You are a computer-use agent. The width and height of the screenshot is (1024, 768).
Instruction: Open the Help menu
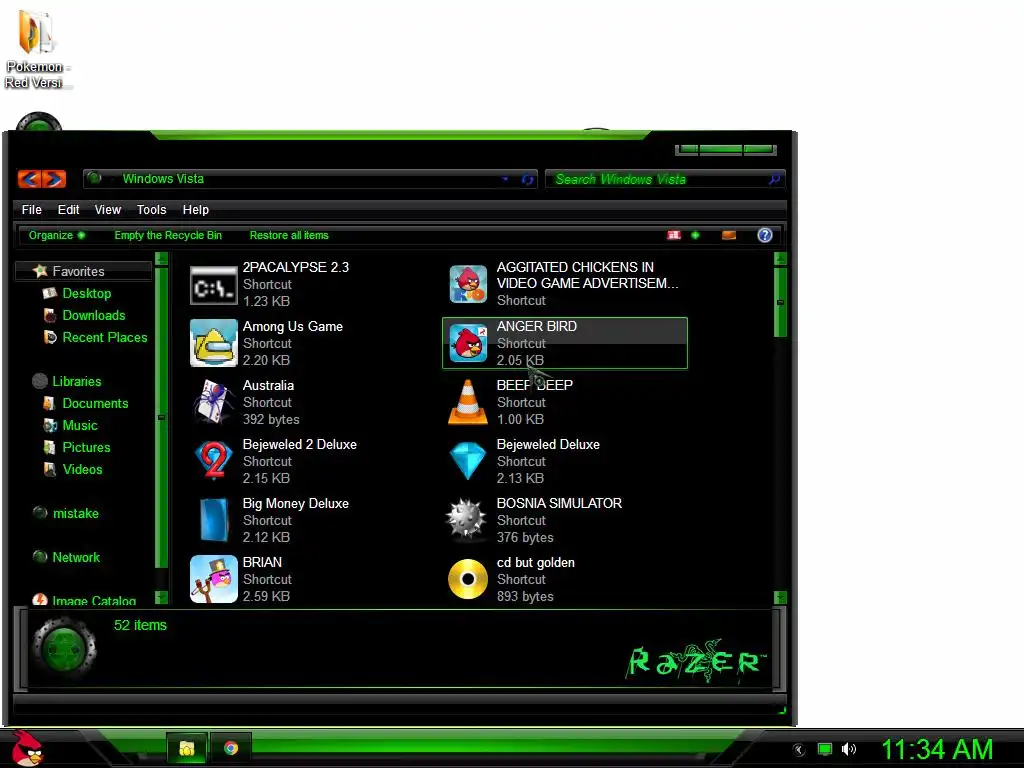pyautogui.click(x=195, y=210)
